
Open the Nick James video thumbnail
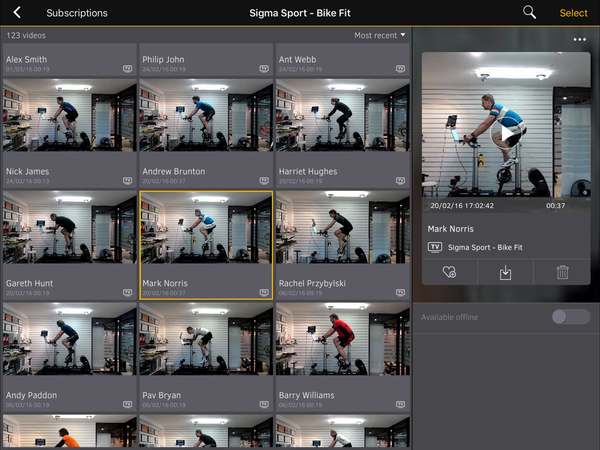point(70,115)
